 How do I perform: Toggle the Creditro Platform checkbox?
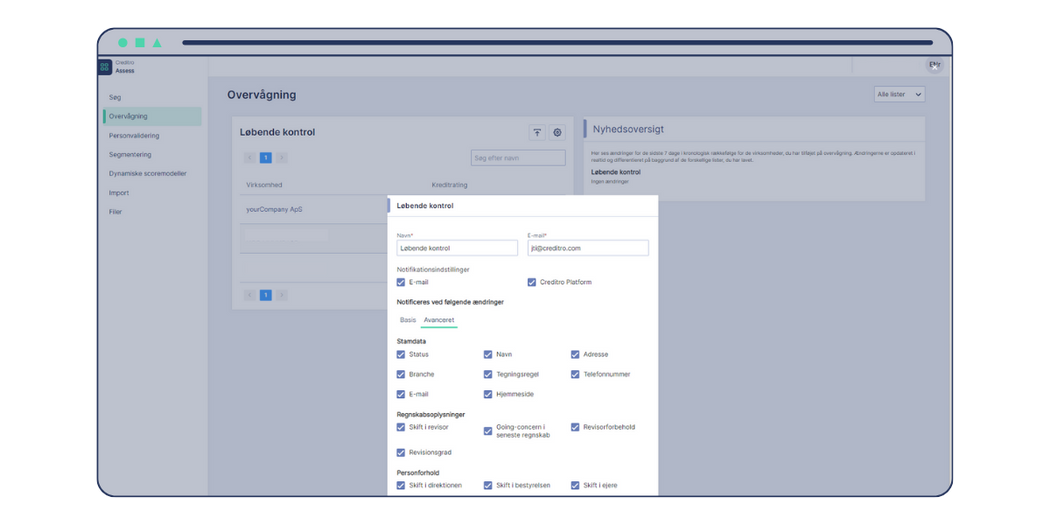coord(532,282)
